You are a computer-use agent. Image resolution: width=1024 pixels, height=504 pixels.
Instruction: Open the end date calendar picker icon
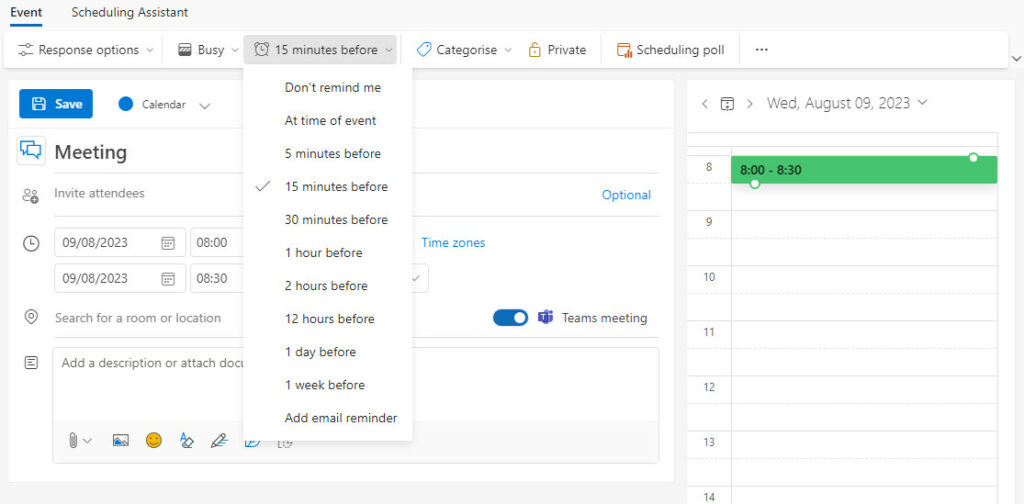(168, 279)
